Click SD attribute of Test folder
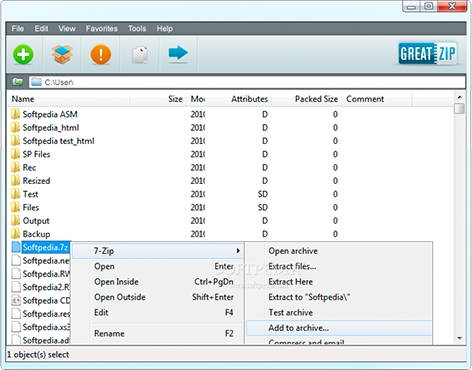The image size is (472, 370). pos(263,194)
